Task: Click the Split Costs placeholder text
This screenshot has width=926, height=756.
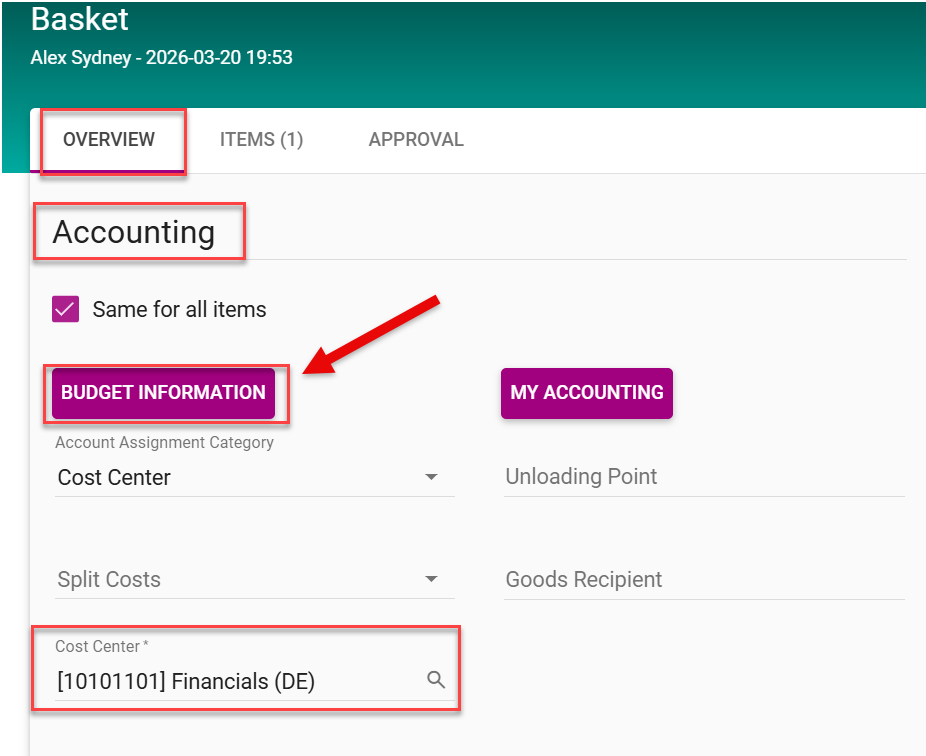Action: point(109,580)
